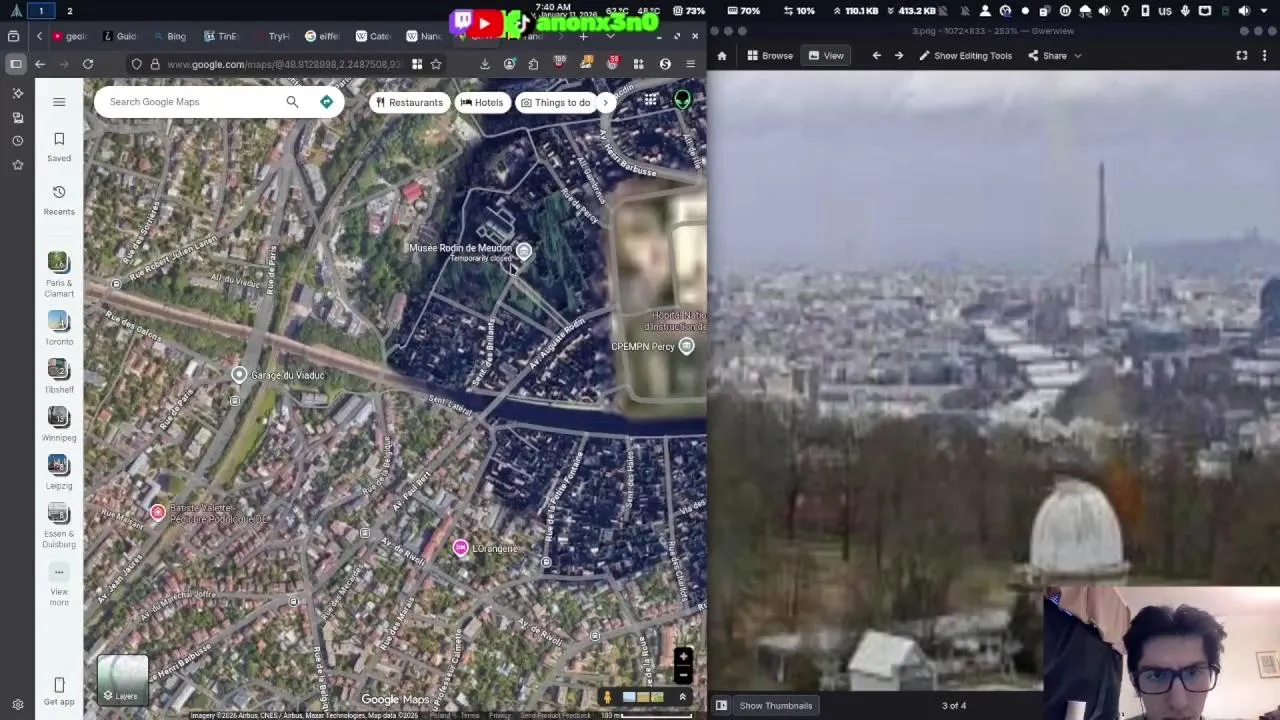This screenshot has height=720, width=1280.
Task: Toggle Gwenview sidebar icon at bottom-left
Action: [x=721, y=705]
